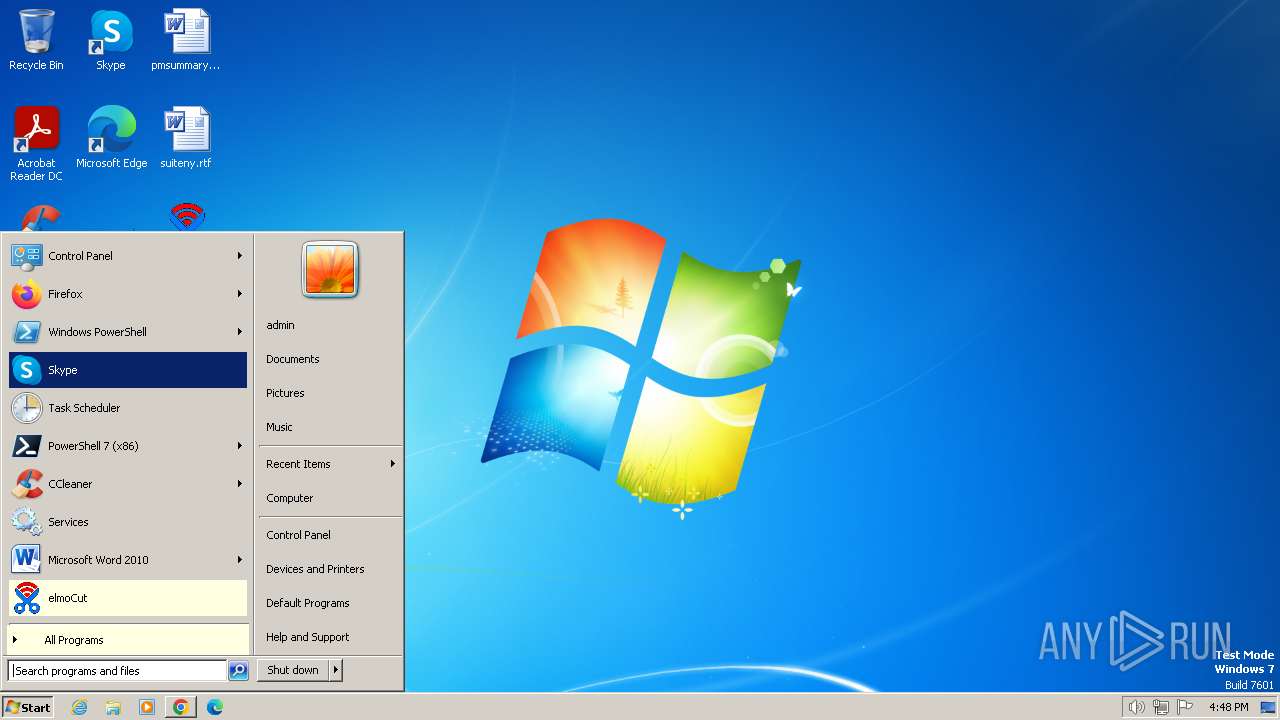
Task: Click the taskbar clock showing 4:48 PM
Action: click(1228, 707)
